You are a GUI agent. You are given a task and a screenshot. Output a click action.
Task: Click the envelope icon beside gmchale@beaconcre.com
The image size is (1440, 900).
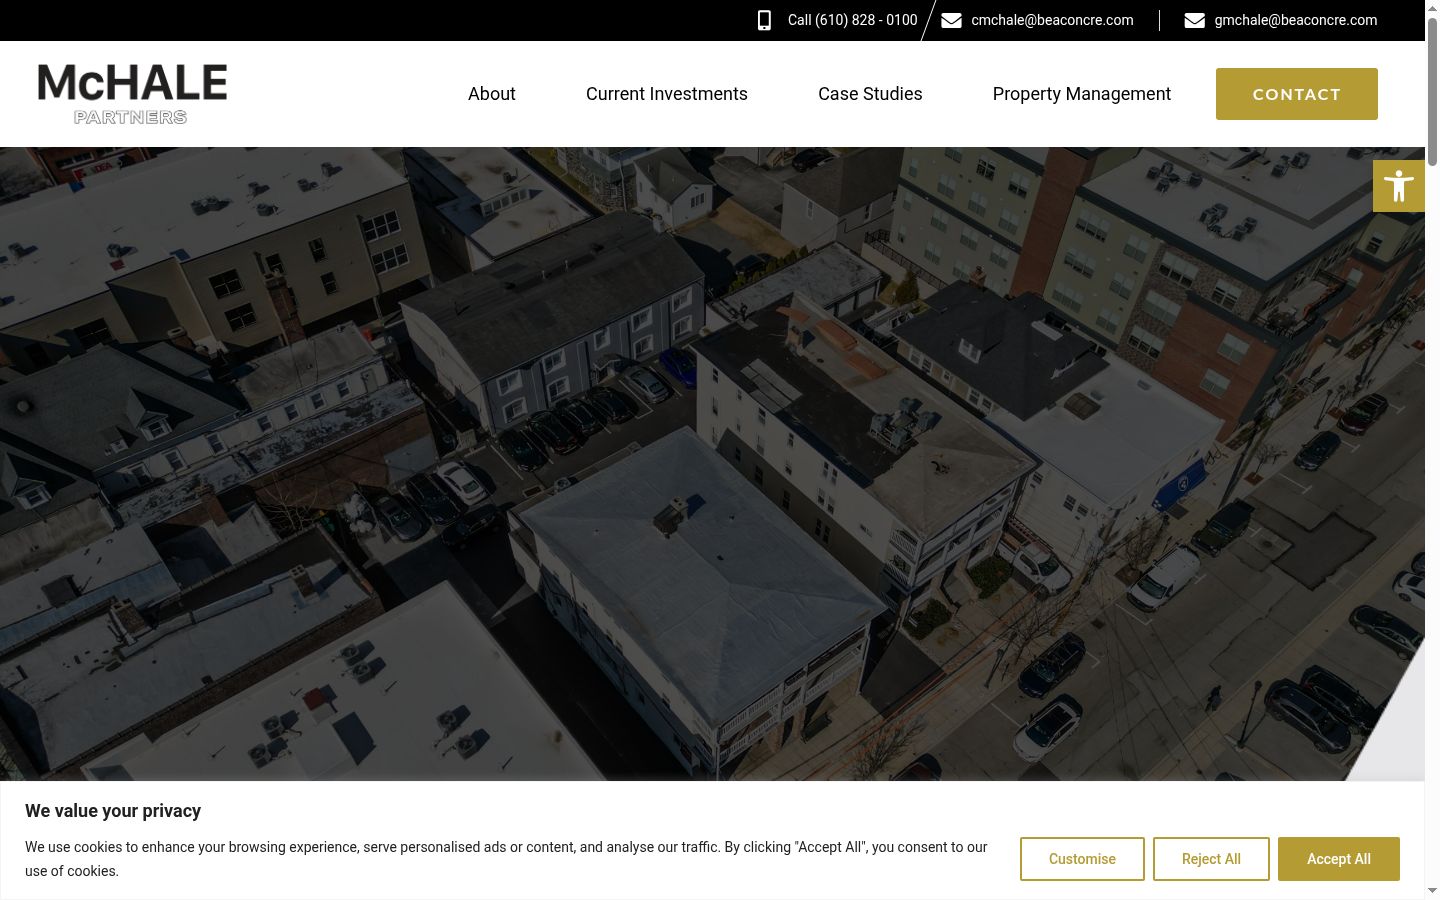[x=1194, y=20]
